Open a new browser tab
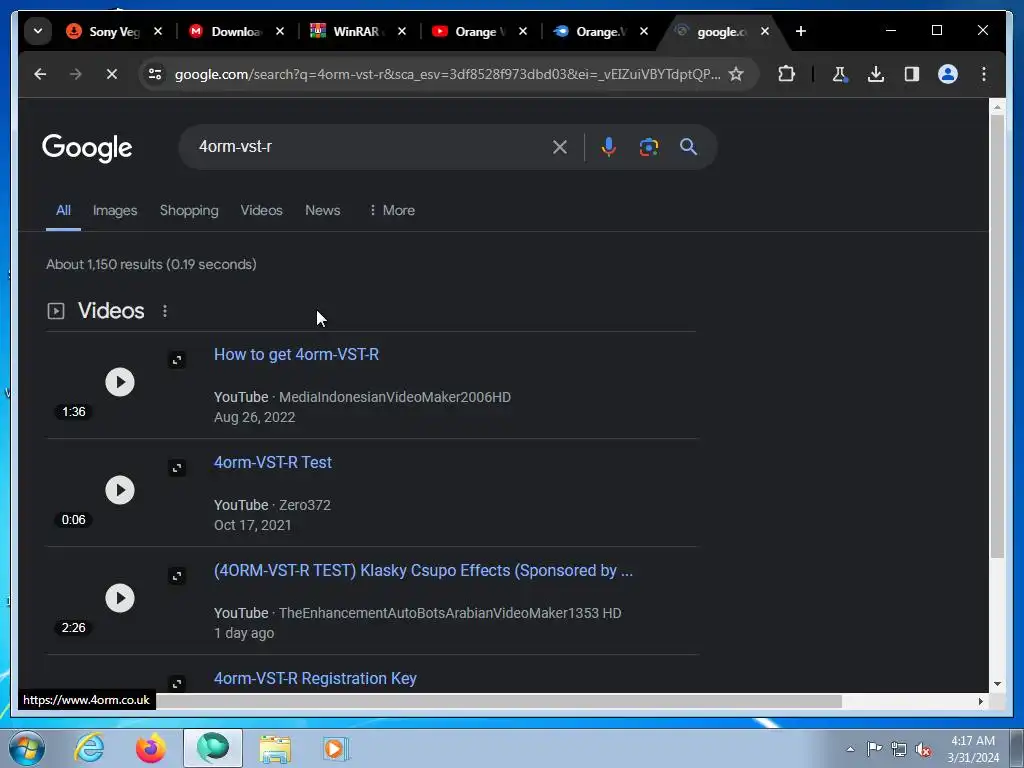Viewport: 1024px width, 768px height. pos(801,31)
